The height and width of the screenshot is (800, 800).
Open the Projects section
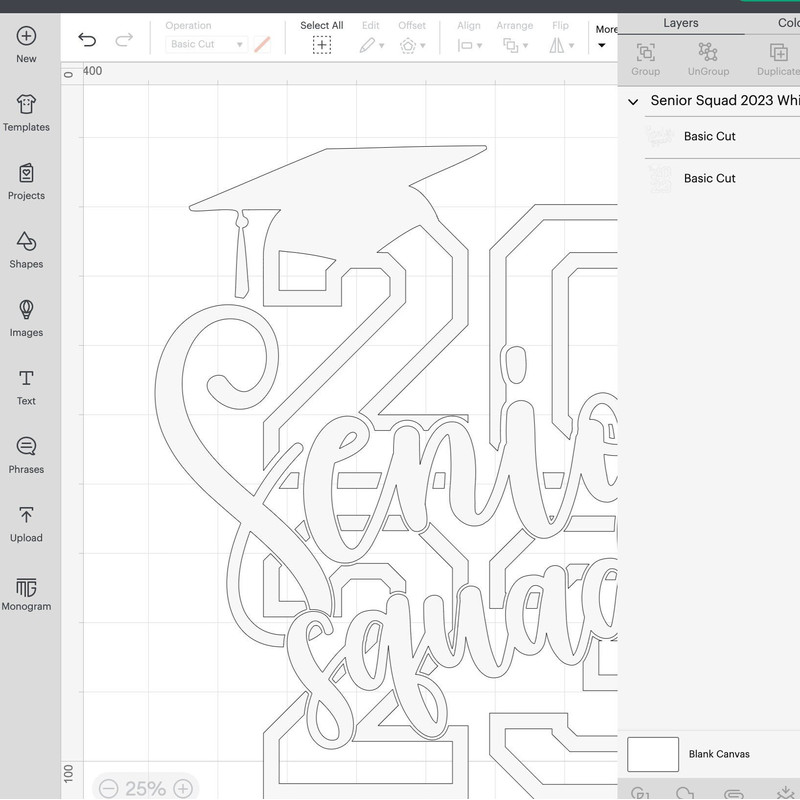click(26, 181)
